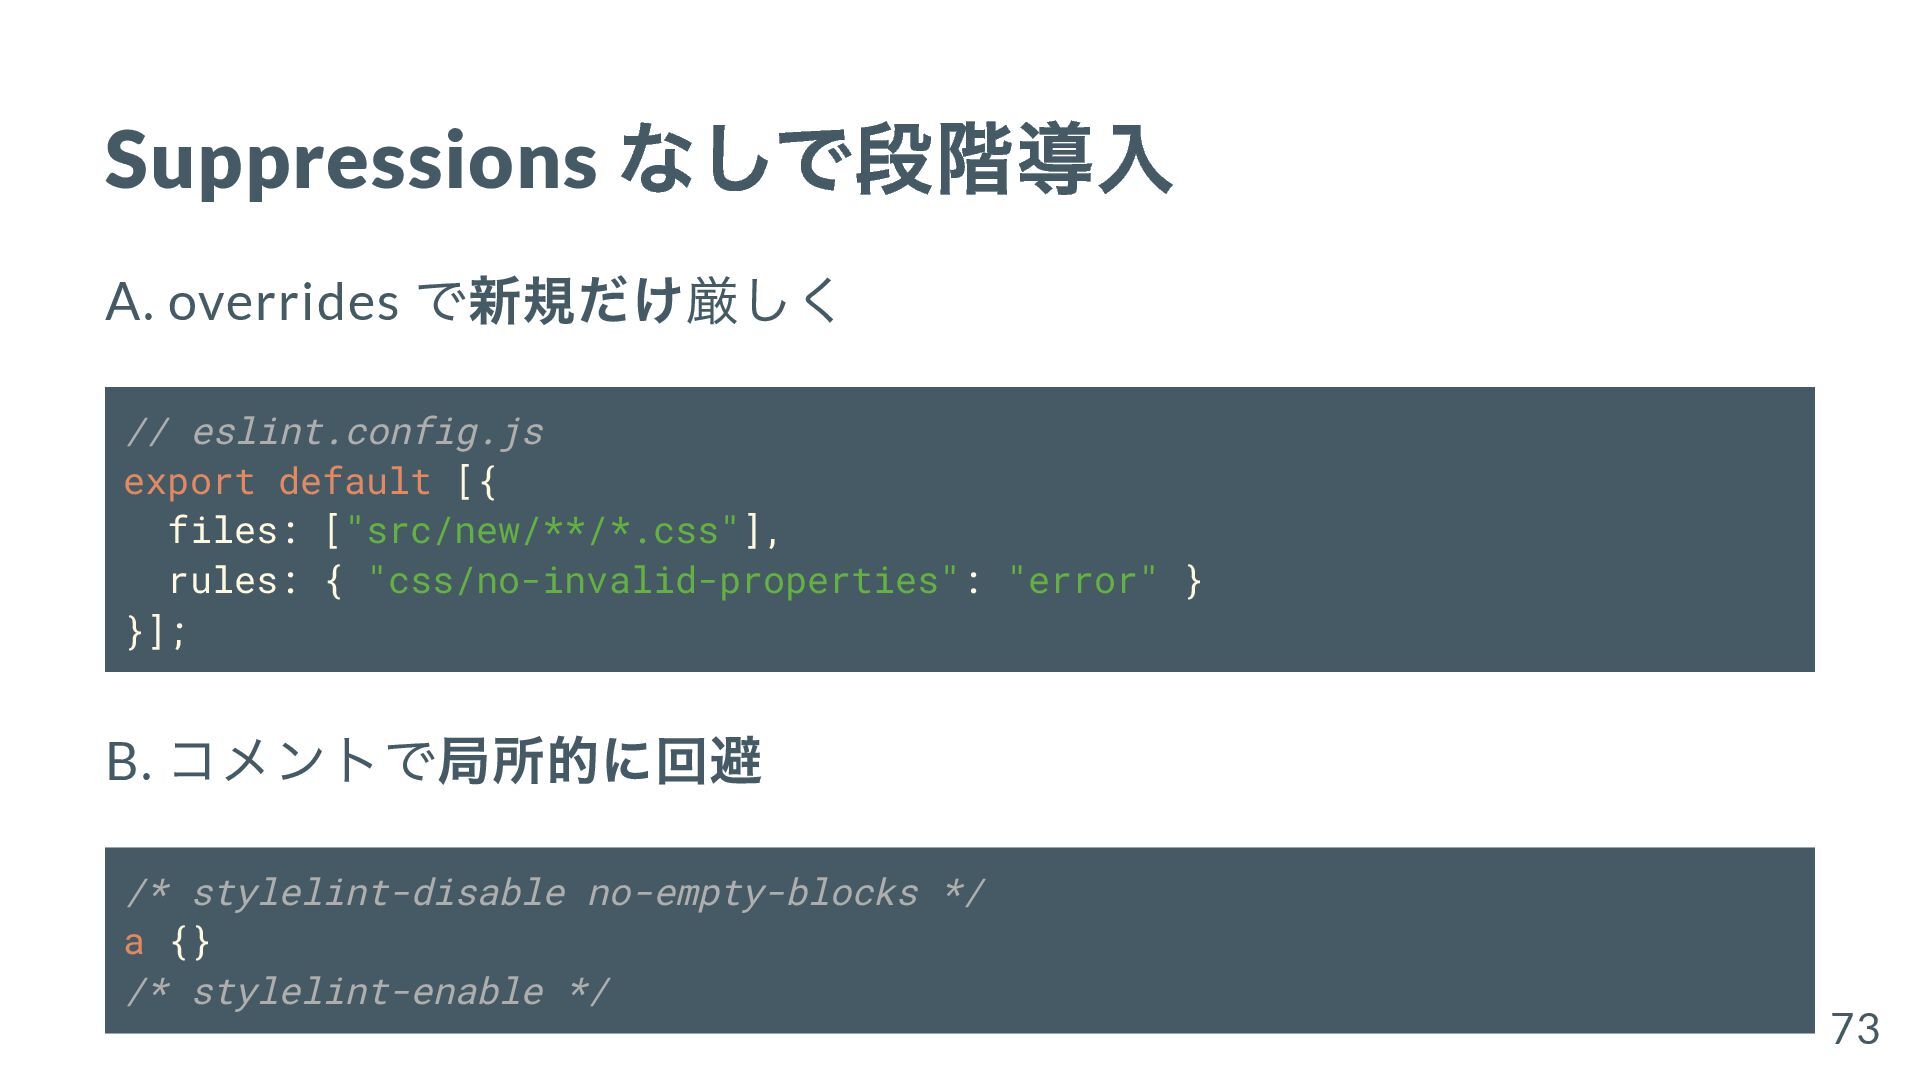Click the string "src/new/**/*.css"
The image size is (1920, 1080).
click(543, 531)
